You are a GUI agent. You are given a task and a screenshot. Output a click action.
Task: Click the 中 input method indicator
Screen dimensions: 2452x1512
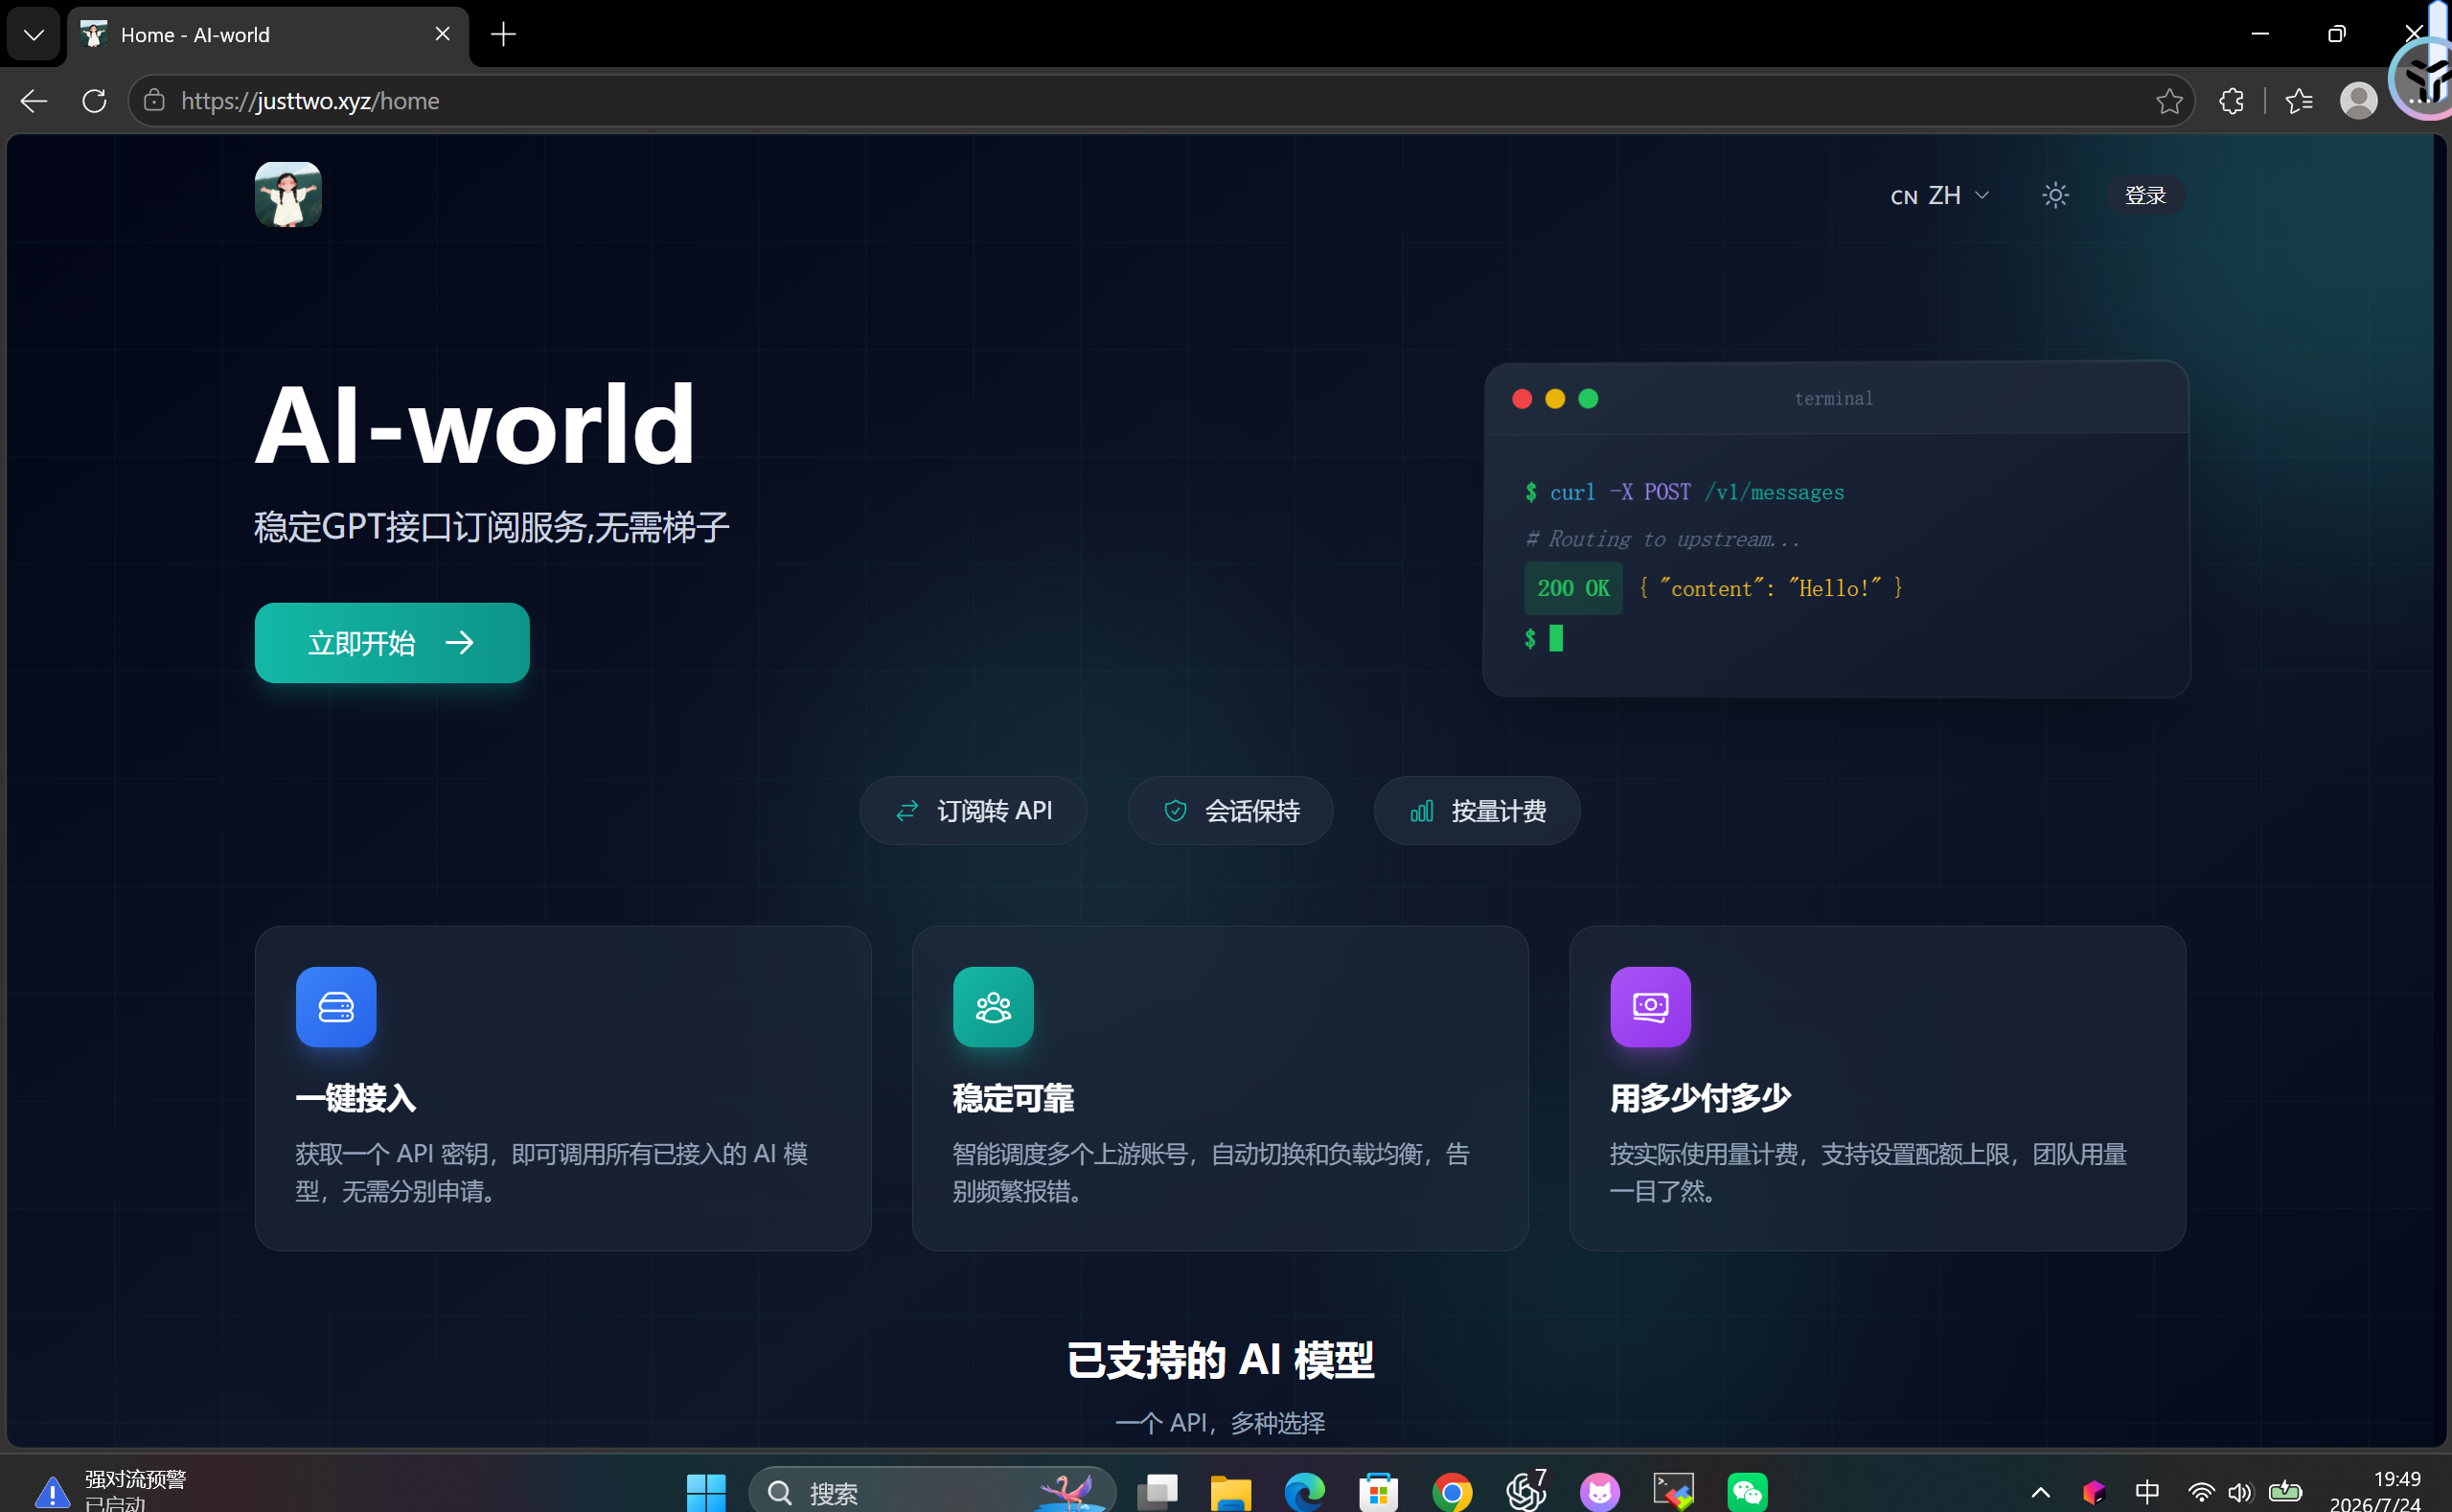coord(2147,1492)
